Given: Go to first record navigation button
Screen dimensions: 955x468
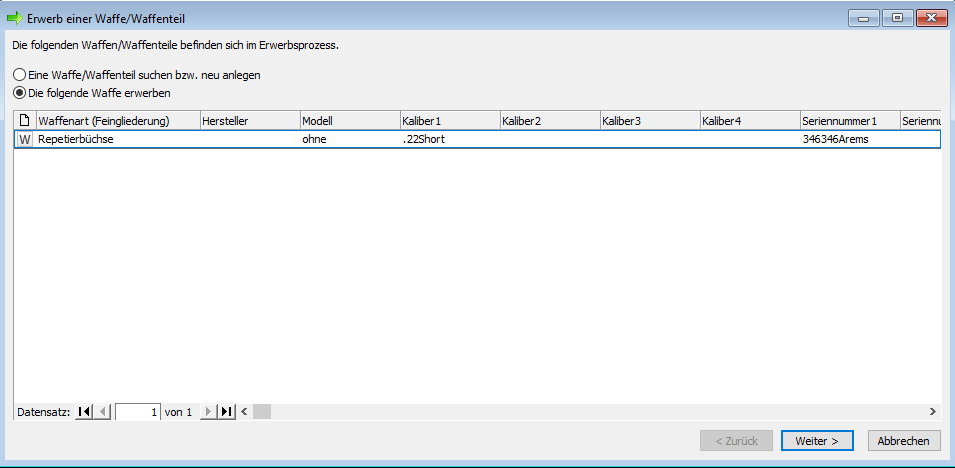Looking at the screenshot, I should click(x=85, y=411).
